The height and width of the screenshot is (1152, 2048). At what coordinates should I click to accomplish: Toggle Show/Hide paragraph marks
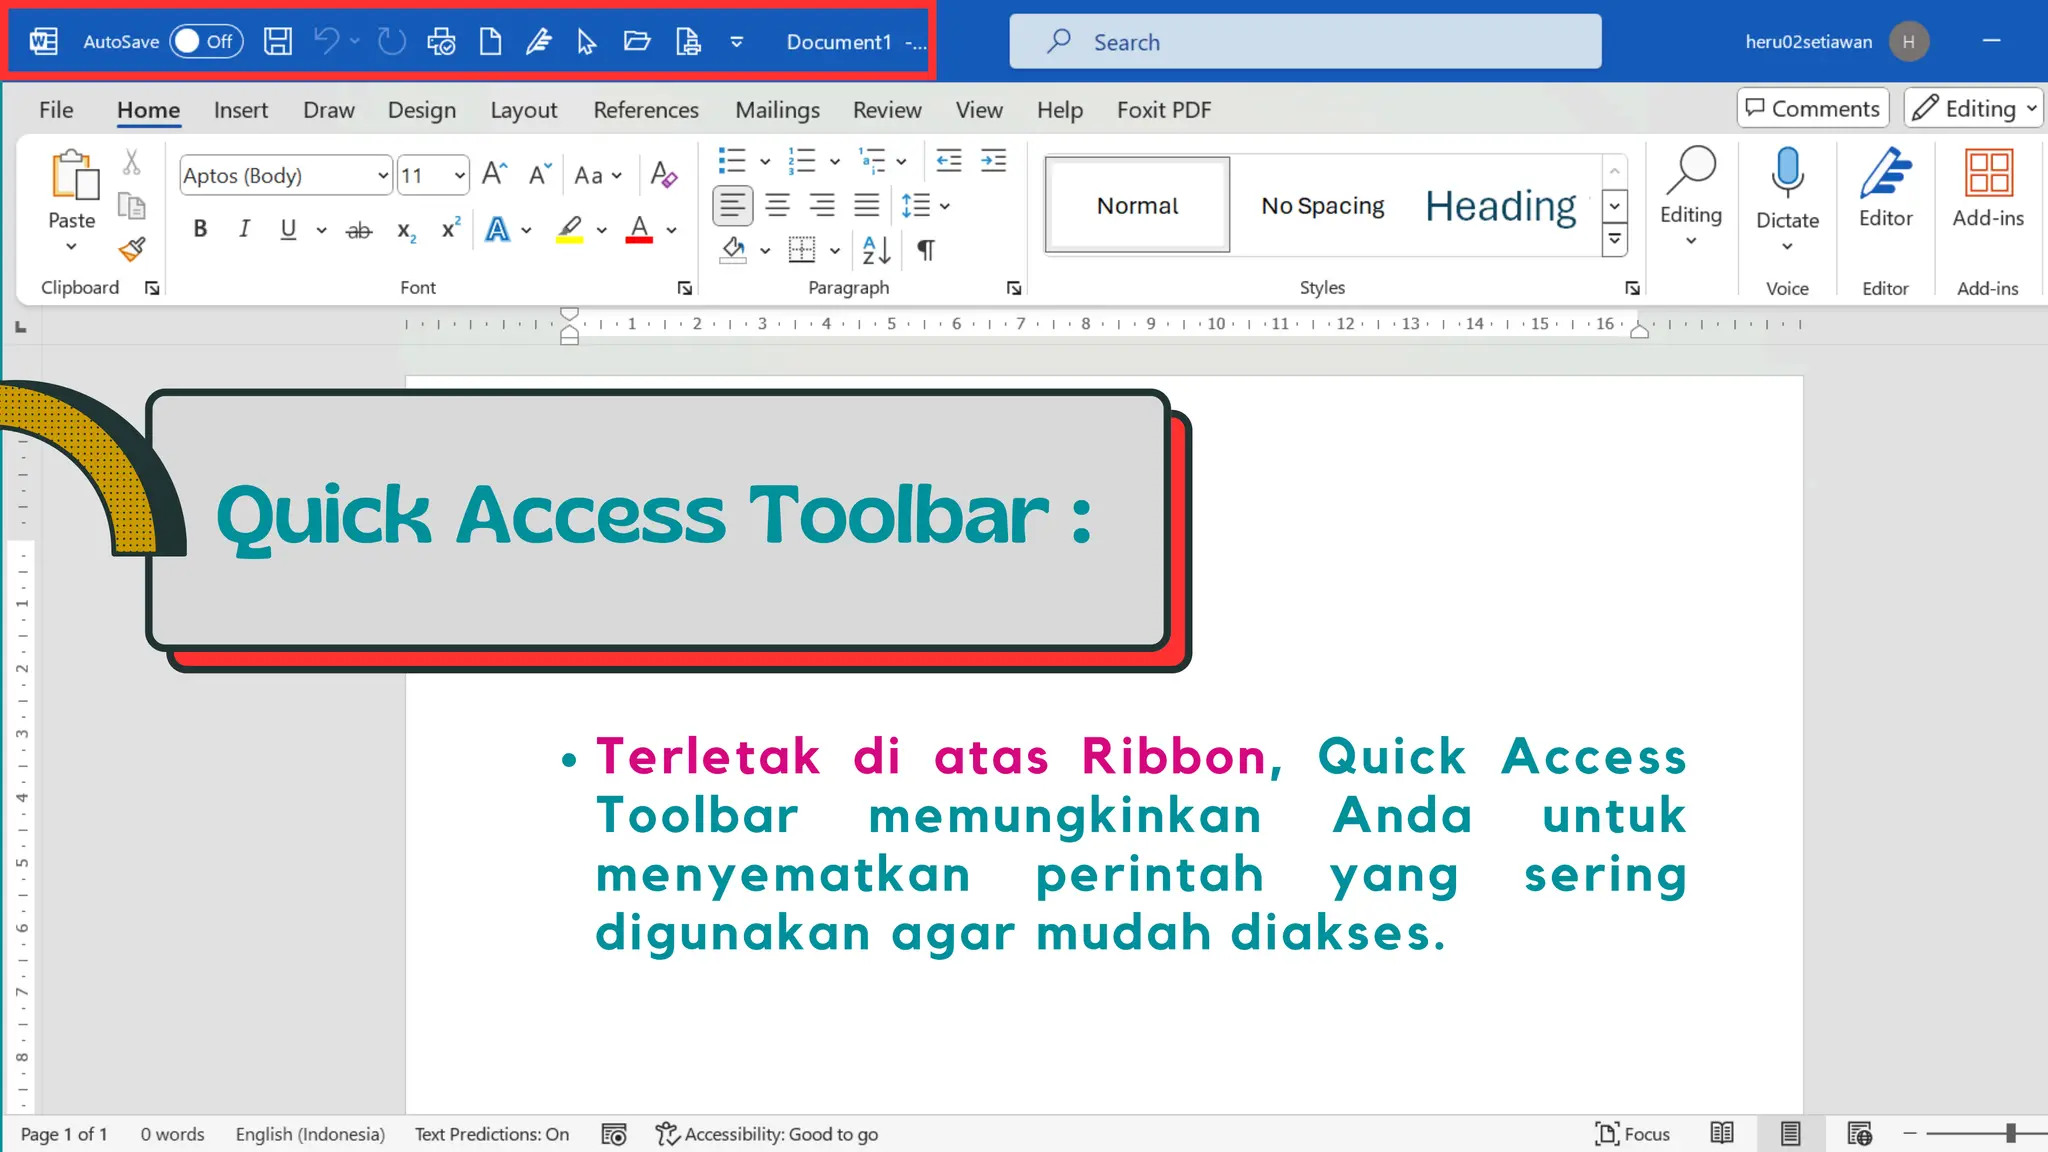926,250
